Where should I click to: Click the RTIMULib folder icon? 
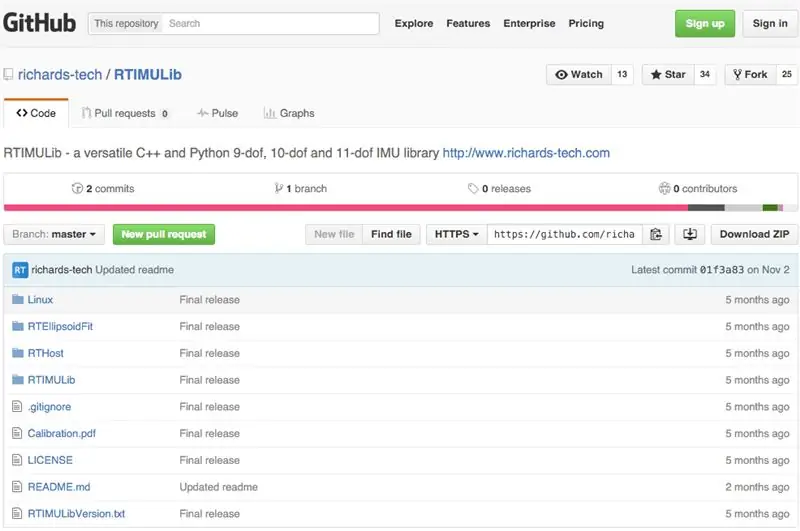18,380
